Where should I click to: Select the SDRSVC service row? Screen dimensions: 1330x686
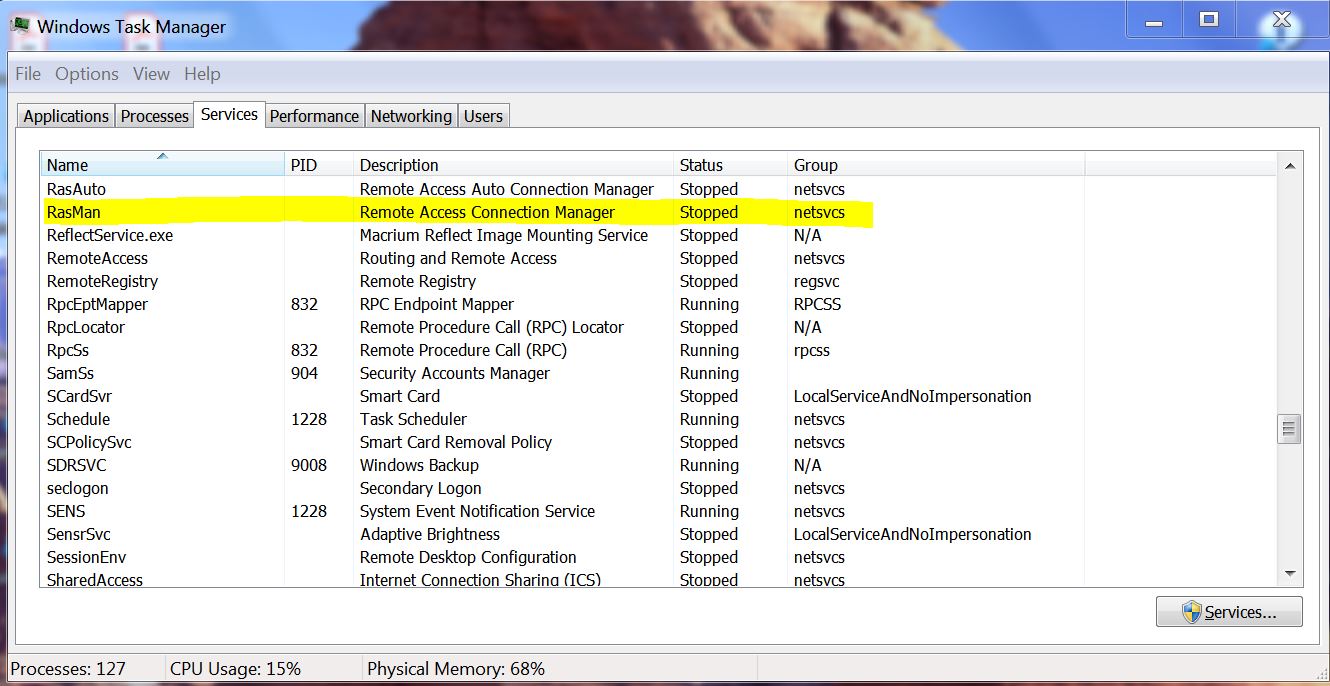(x=659, y=465)
